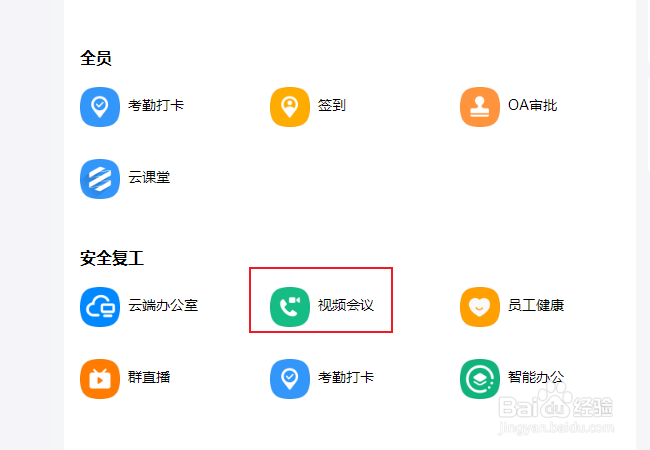Click the yellow 签到 location icon
Viewport: 650px width, 450px height.
pyautogui.click(x=290, y=107)
